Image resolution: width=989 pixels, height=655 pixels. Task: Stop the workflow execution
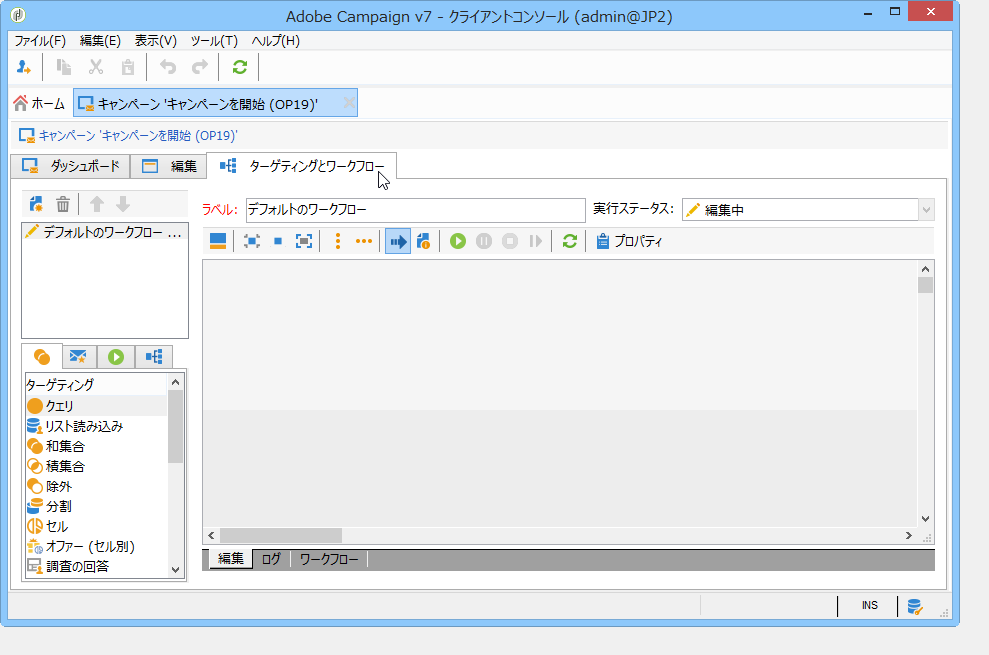tap(510, 241)
